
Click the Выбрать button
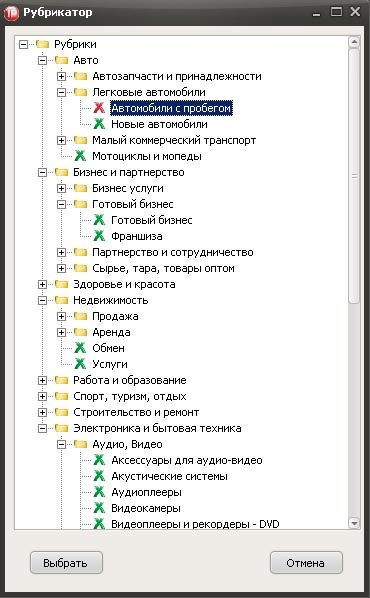coord(66,563)
